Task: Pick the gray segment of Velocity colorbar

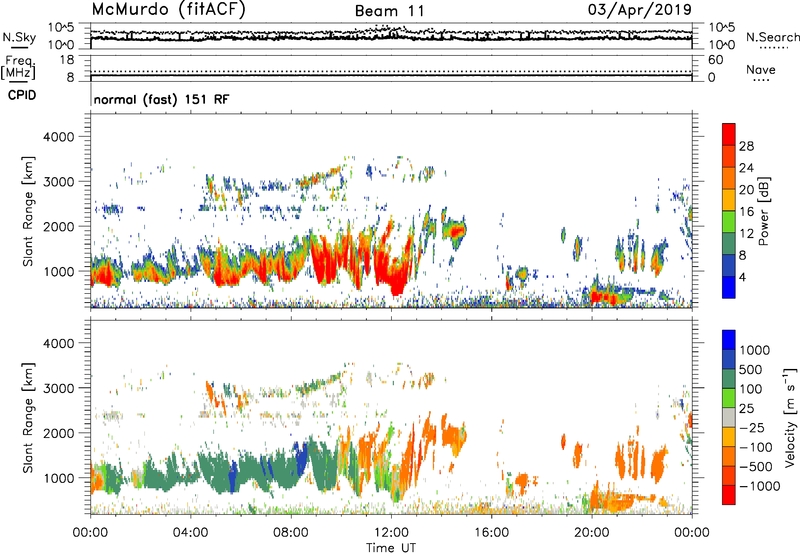Action: (x=729, y=417)
